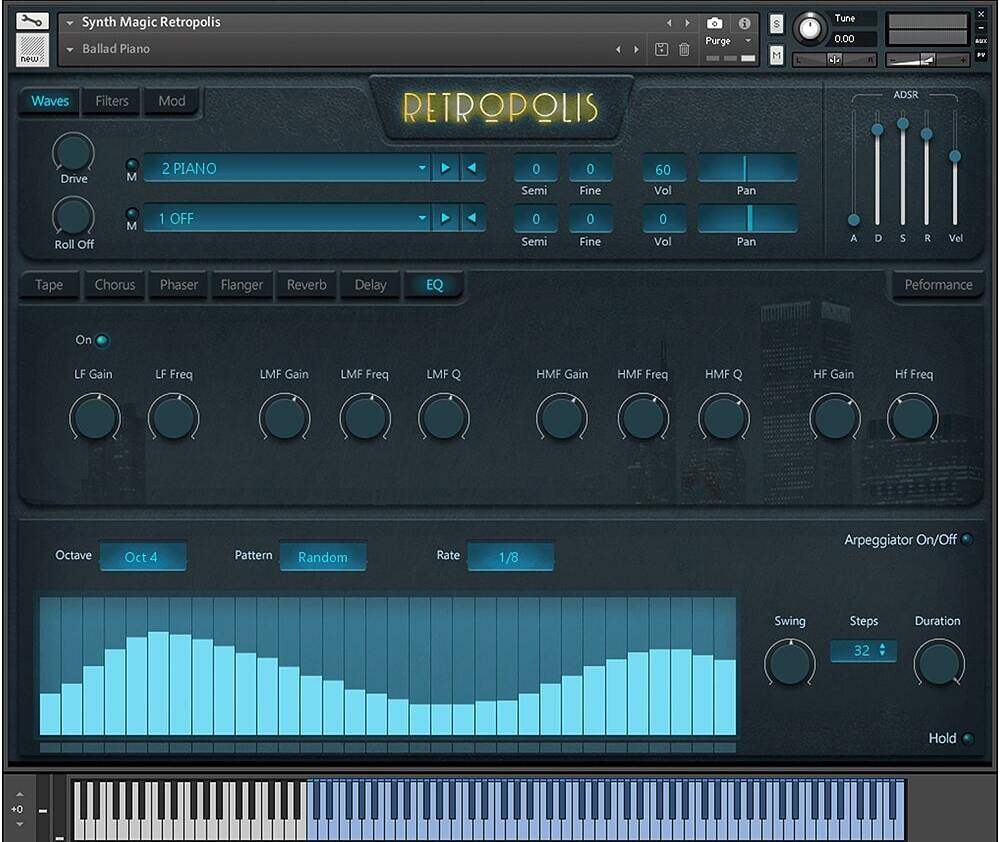Take a snapshot with the camera icon
This screenshot has width=1000, height=842.
click(x=714, y=24)
